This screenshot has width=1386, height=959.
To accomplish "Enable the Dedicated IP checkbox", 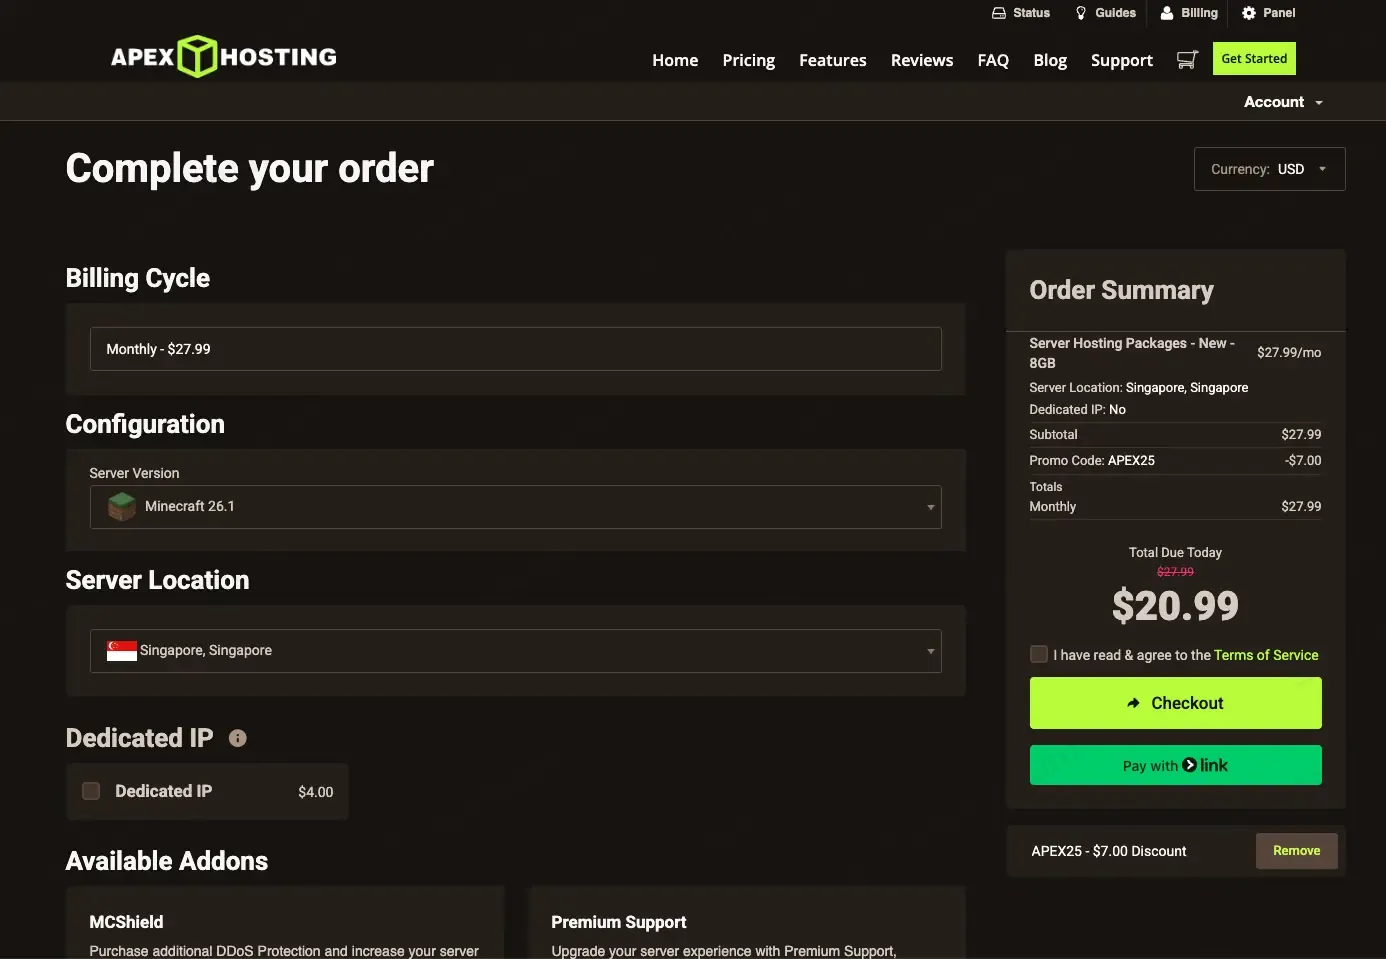I will pos(91,791).
